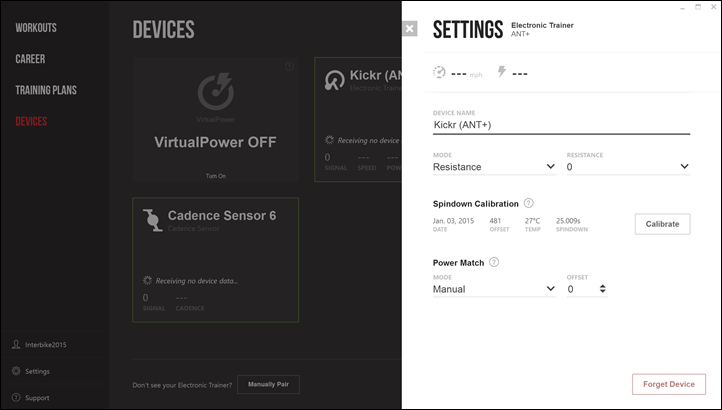Screen dimensions: 722x410
Task: Click the 481 offset value
Action: coord(495,221)
